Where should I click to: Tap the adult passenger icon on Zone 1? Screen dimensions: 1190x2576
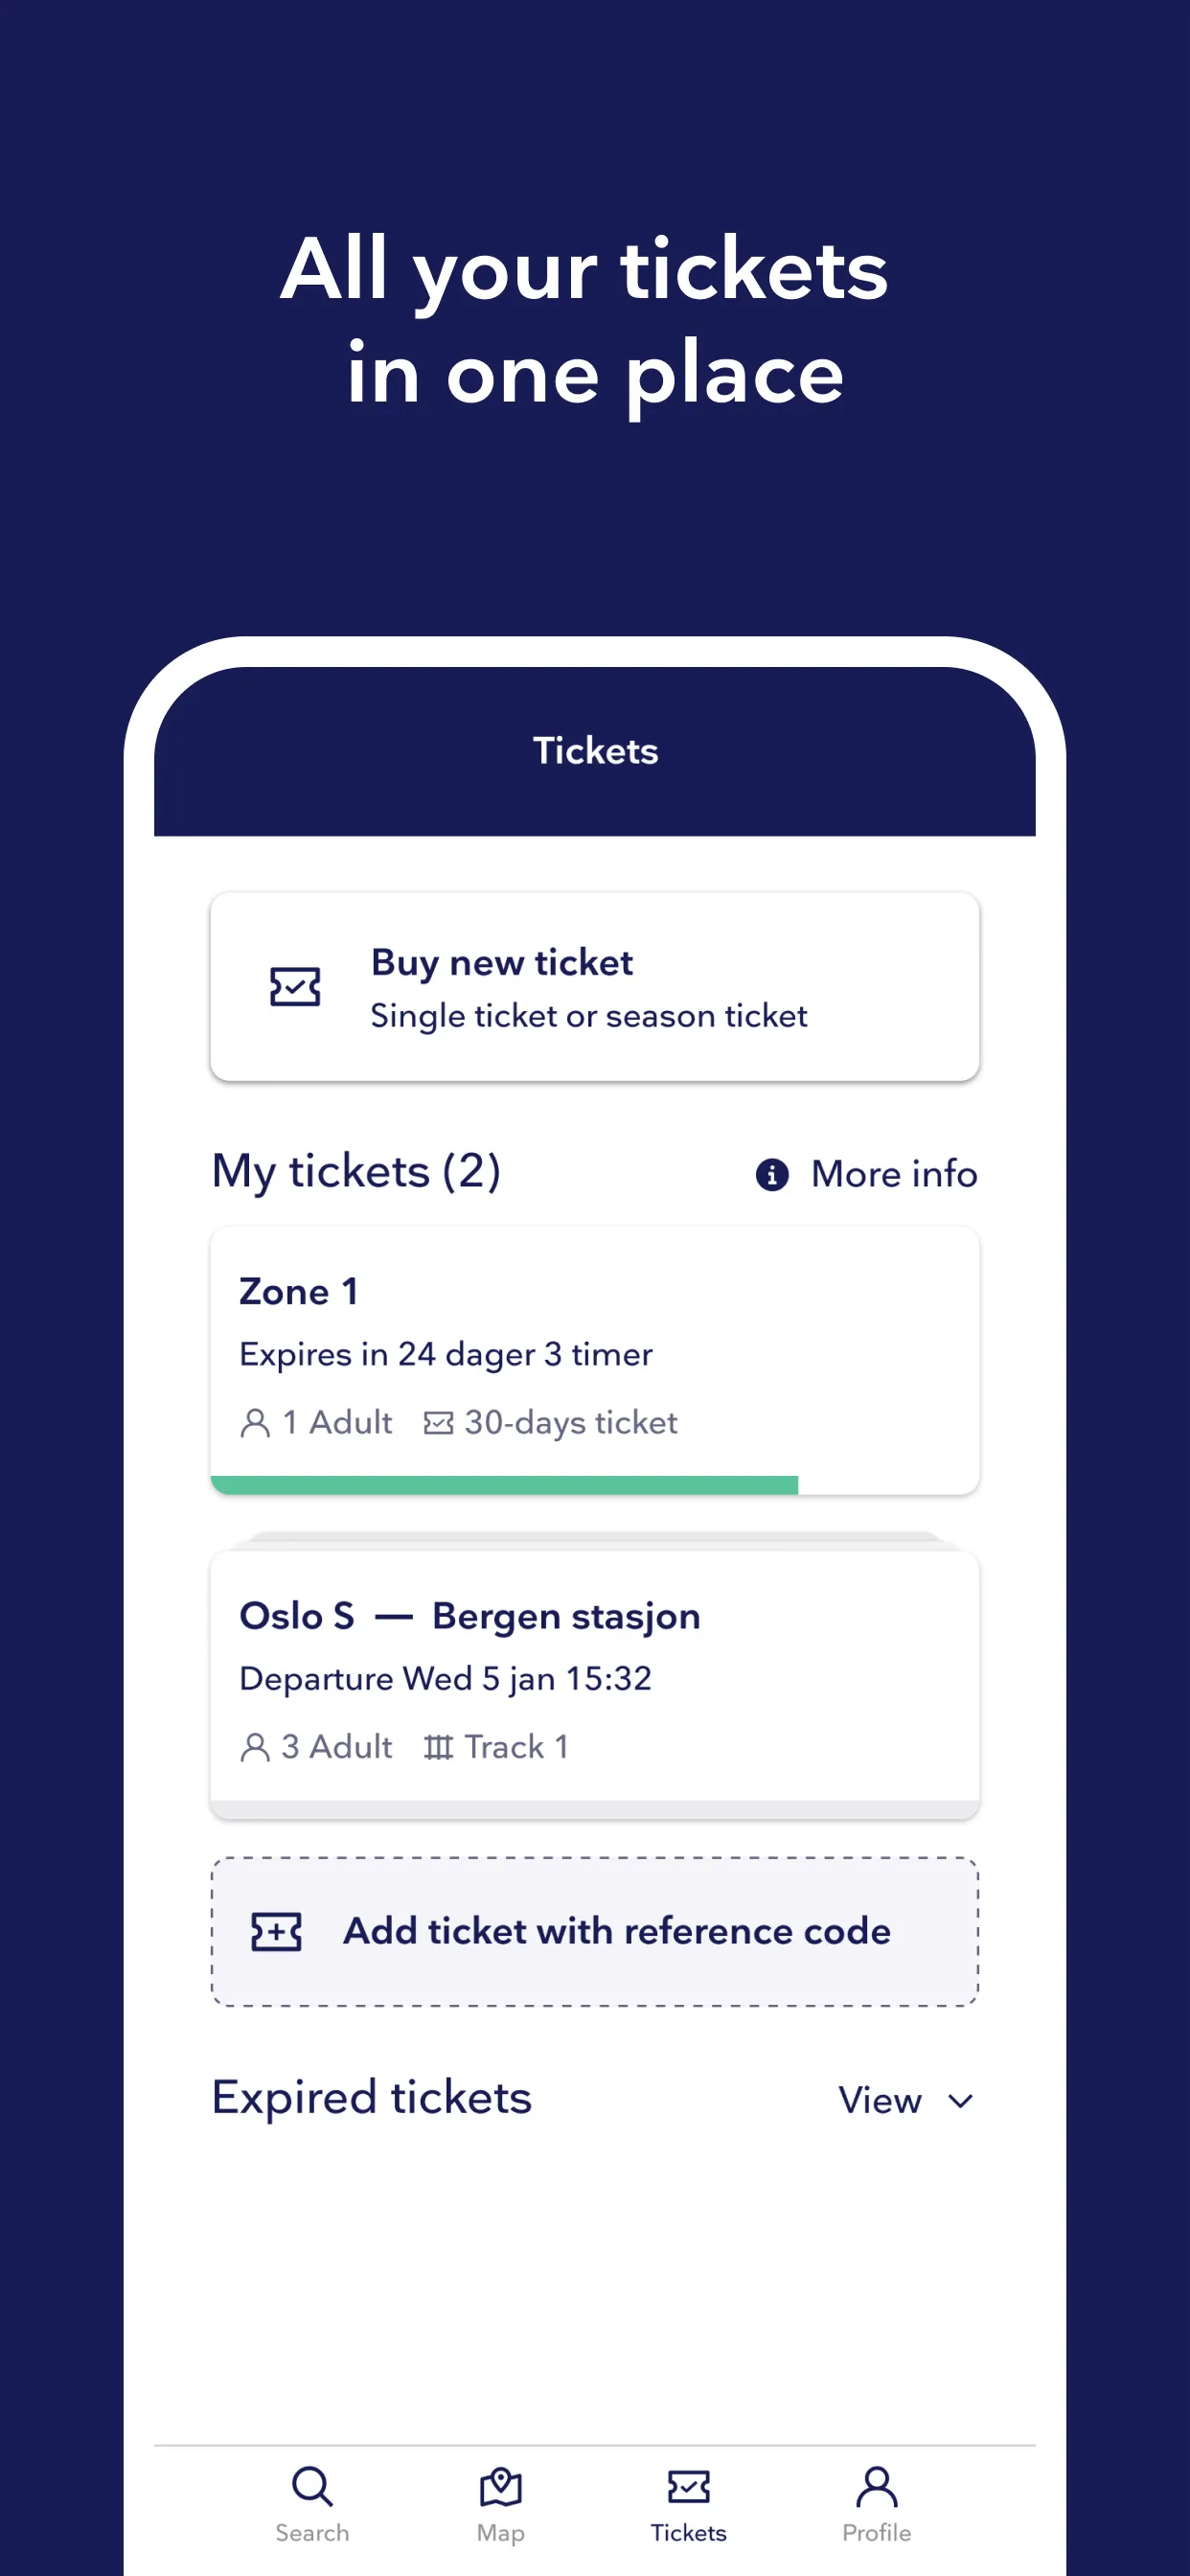pyautogui.click(x=255, y=1423)
